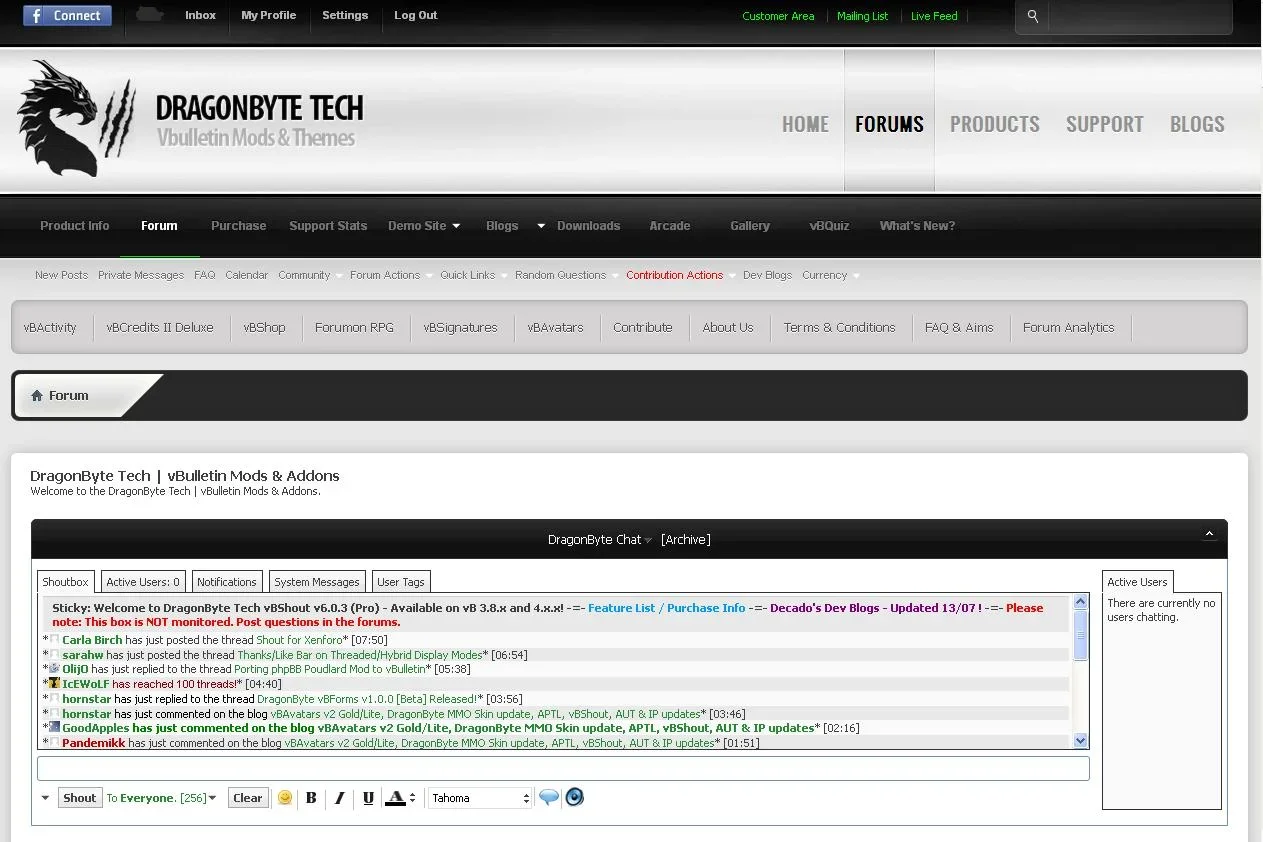
Task: Open BLOGS in main navigation
Action: tap(1197, 124)
